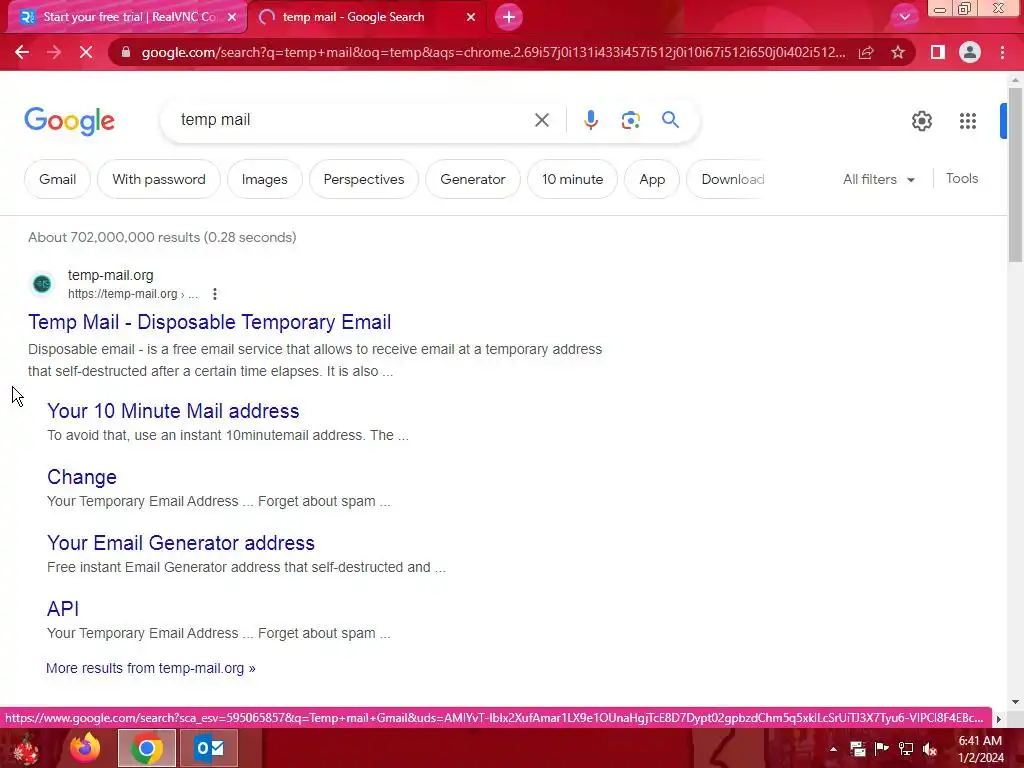Click the page vertical scrollbar thumb

coord(1015,175)
